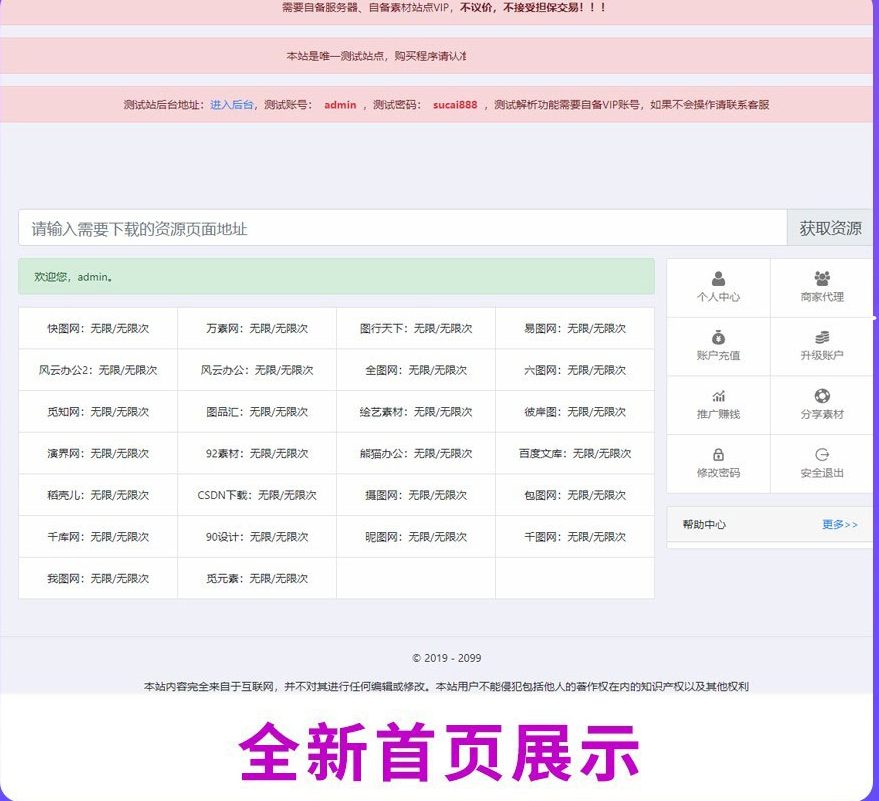Click the red sucai888 password text
879x801 pixels.
pyautogui.click(x=455, y=105)
